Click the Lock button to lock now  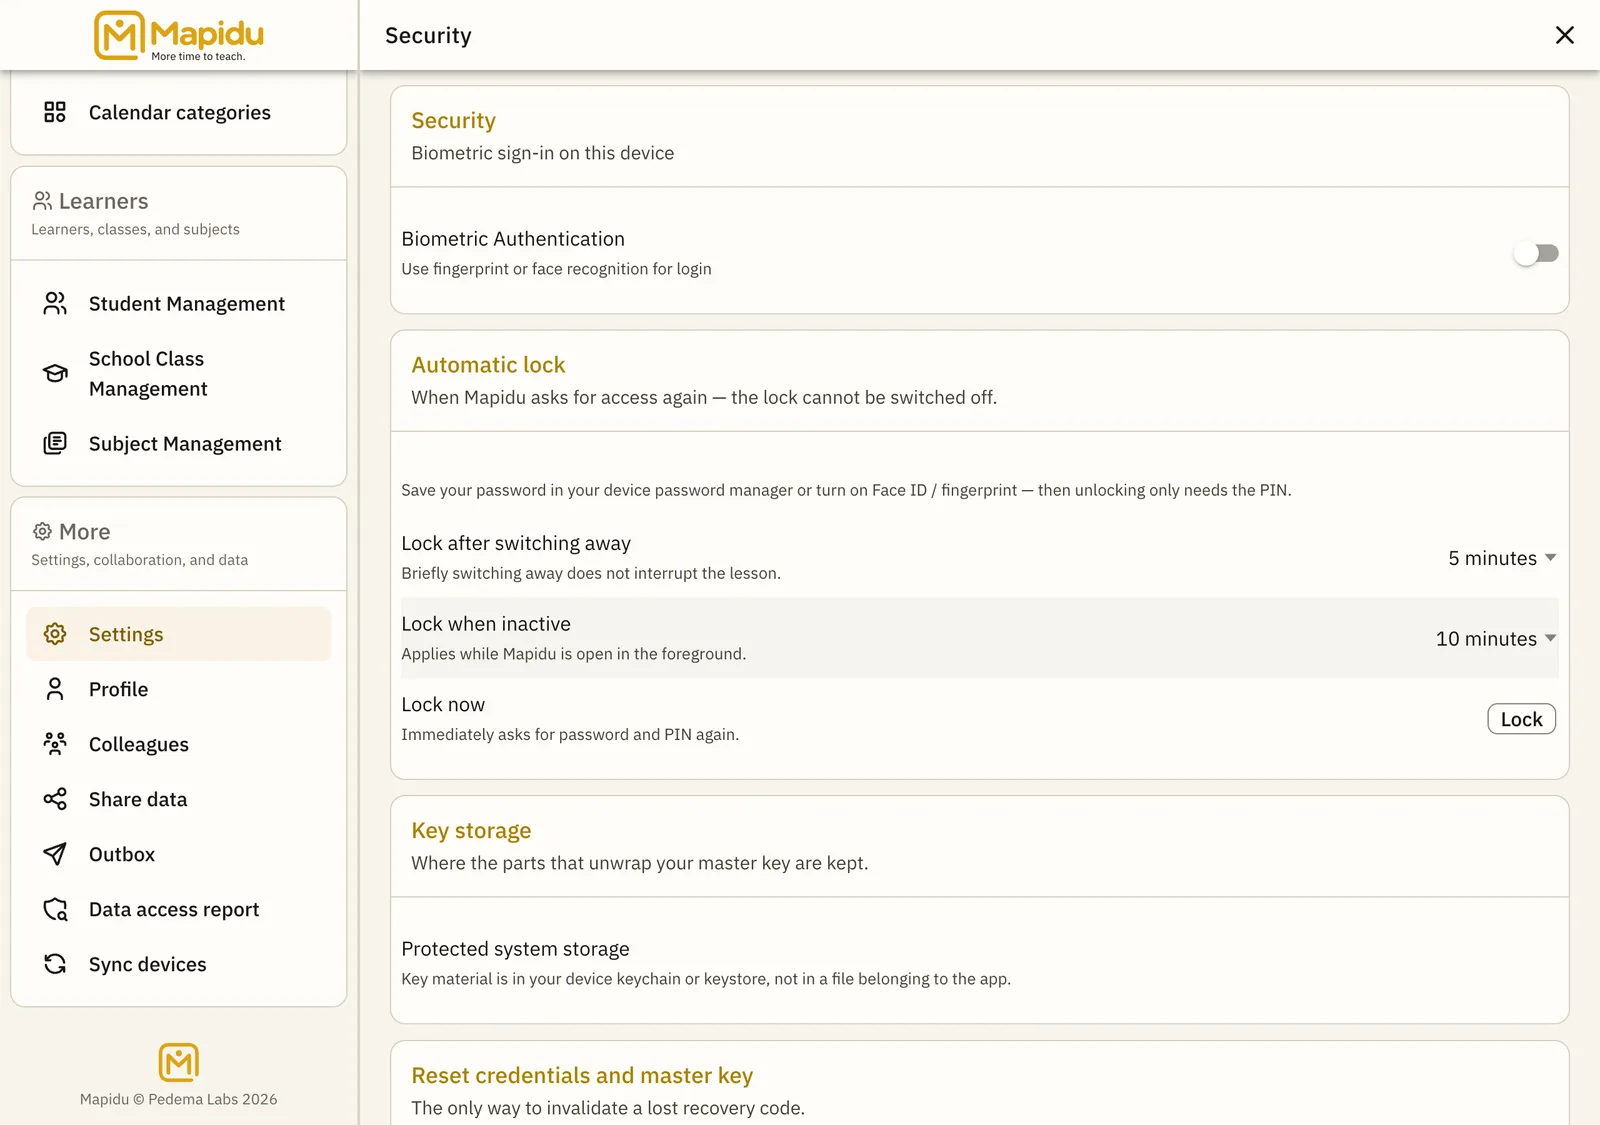[1521, 719]
